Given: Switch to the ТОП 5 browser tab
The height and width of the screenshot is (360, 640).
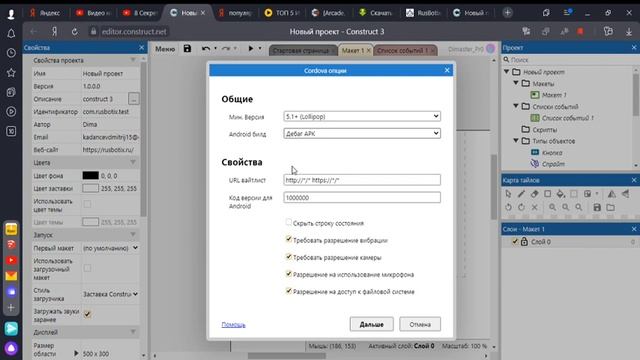Looking at the screenshot, I should (x=282, y=13).
